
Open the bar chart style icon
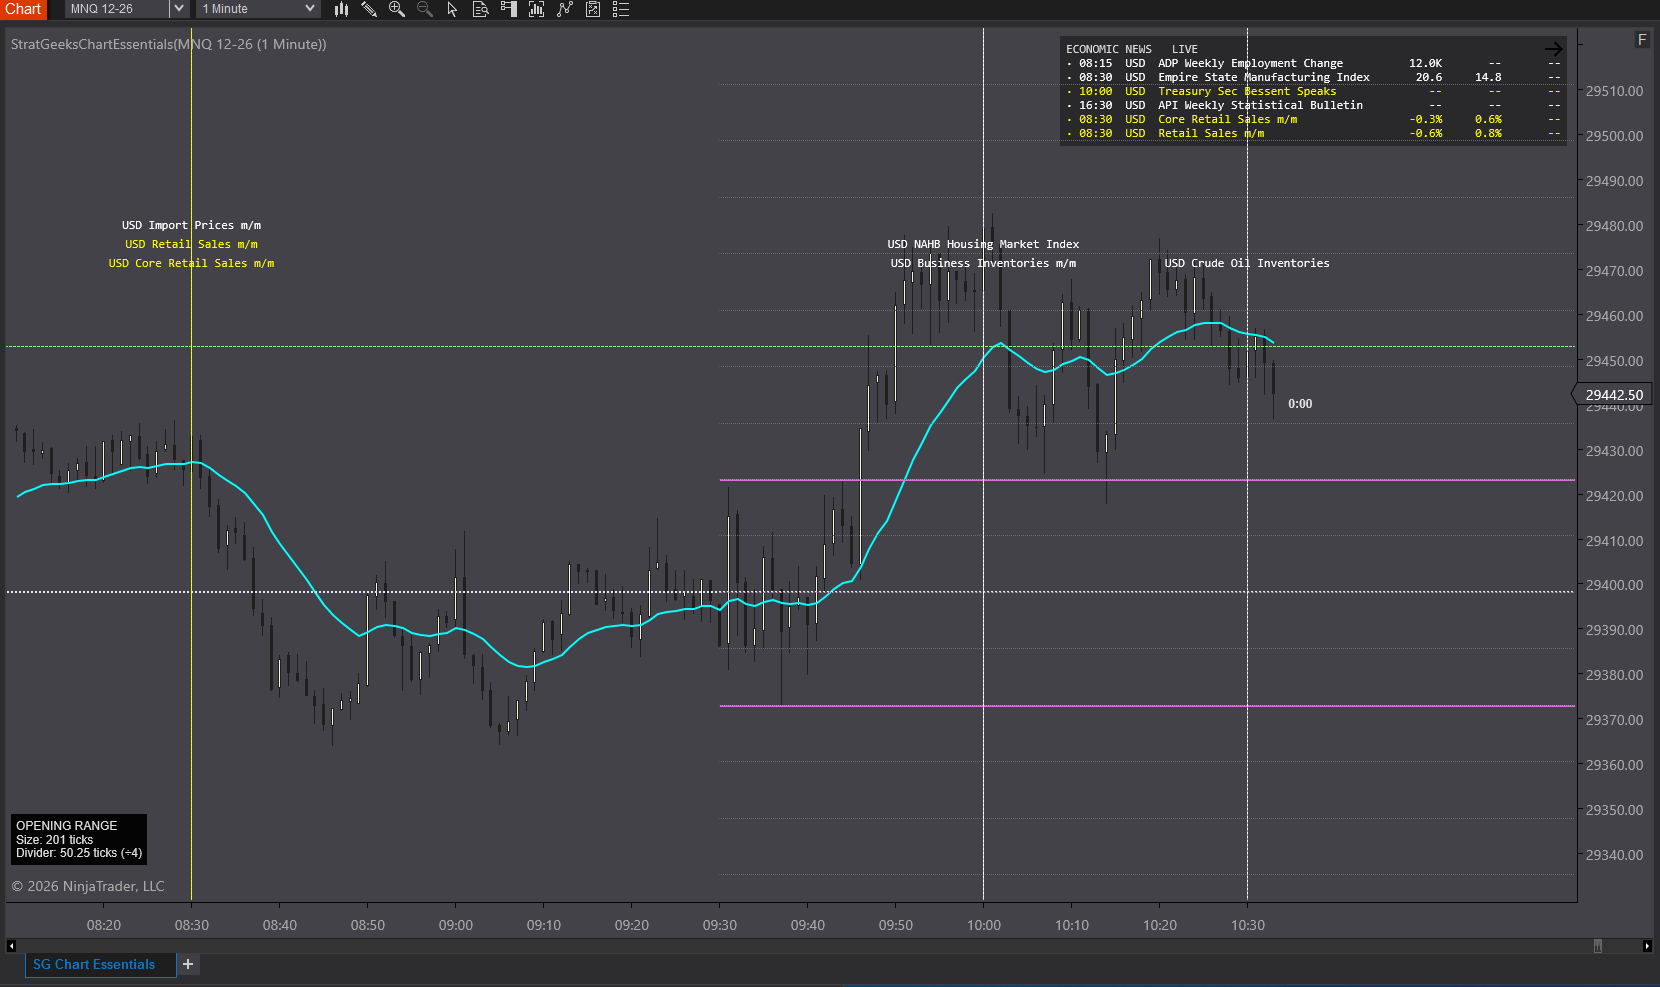[x=341, y=9]
